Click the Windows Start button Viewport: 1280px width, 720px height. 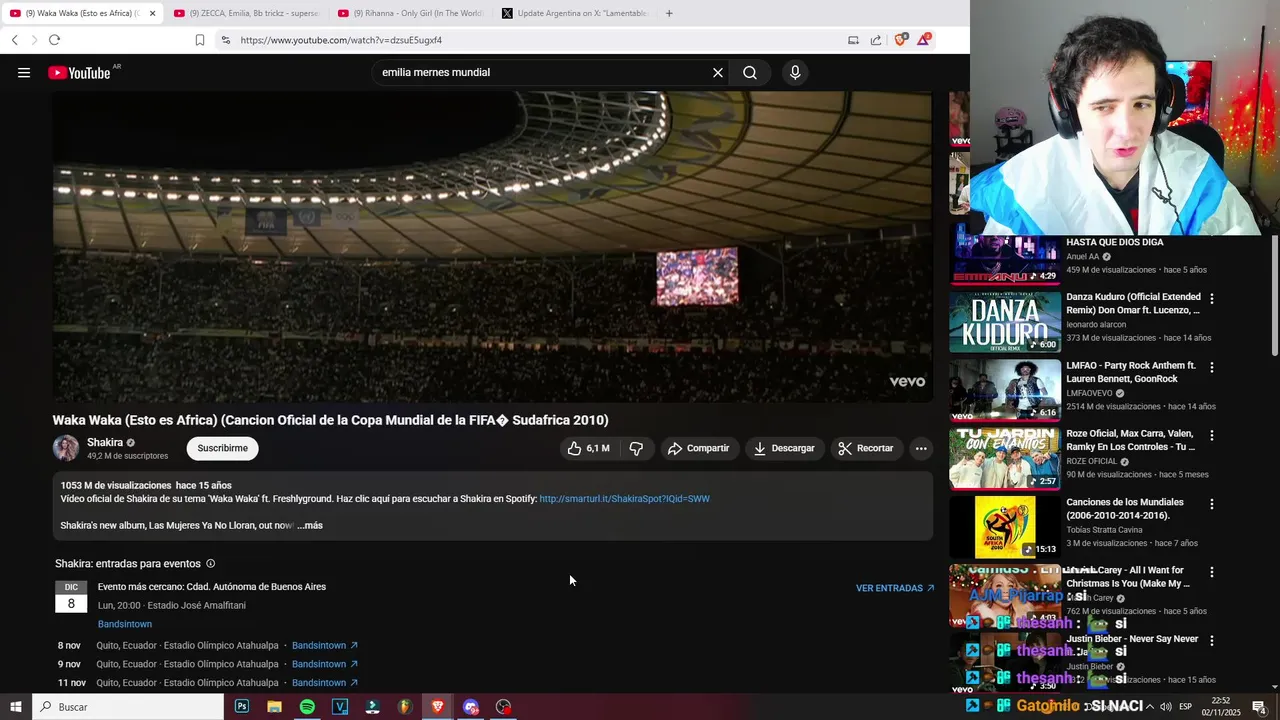tap(16, 707)
